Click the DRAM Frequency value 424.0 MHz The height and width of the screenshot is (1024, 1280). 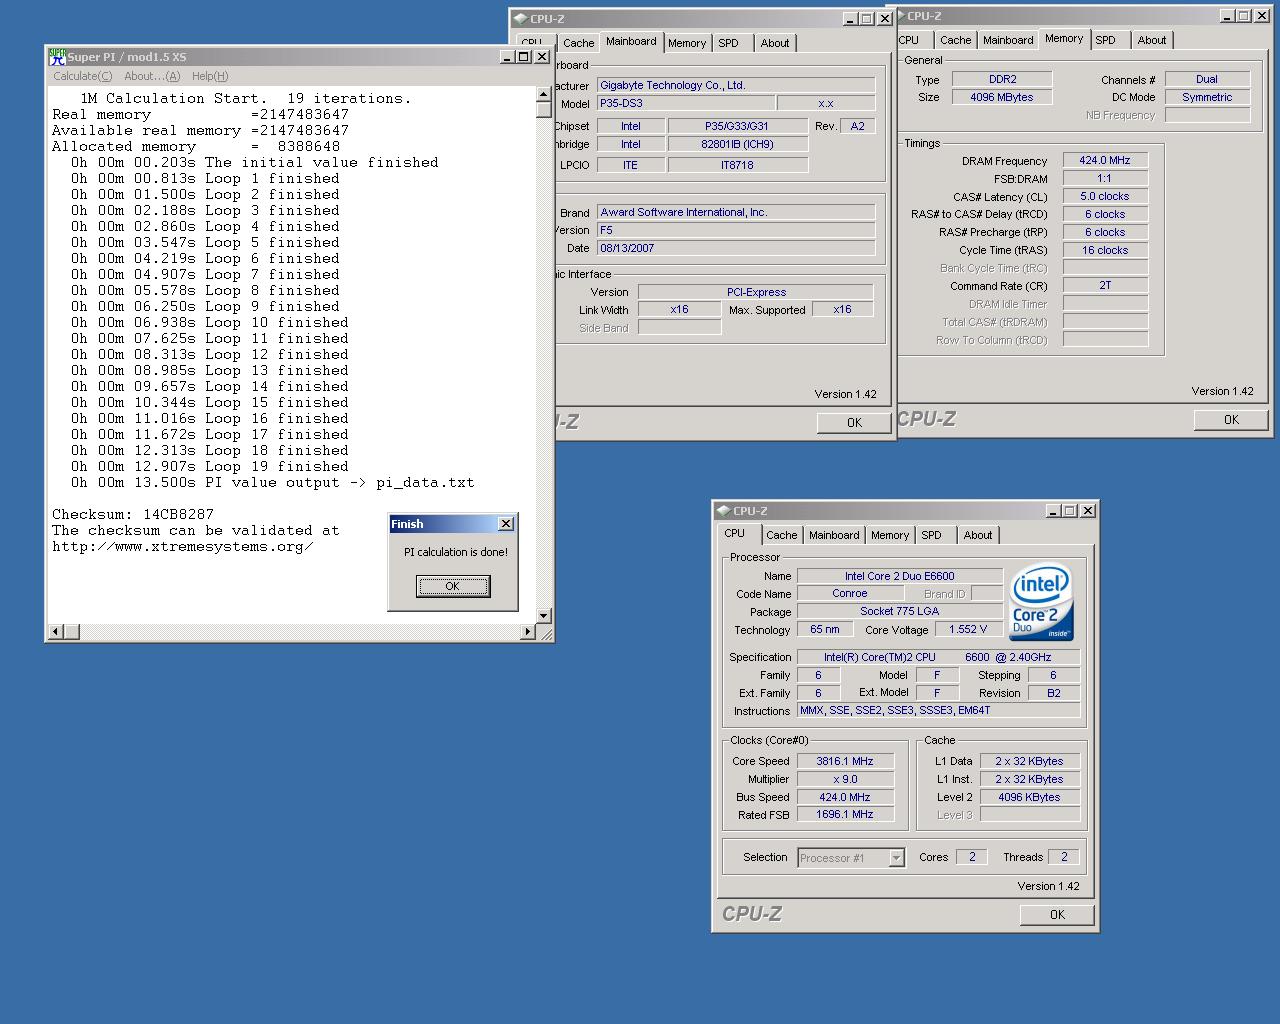pos(1105,160)
